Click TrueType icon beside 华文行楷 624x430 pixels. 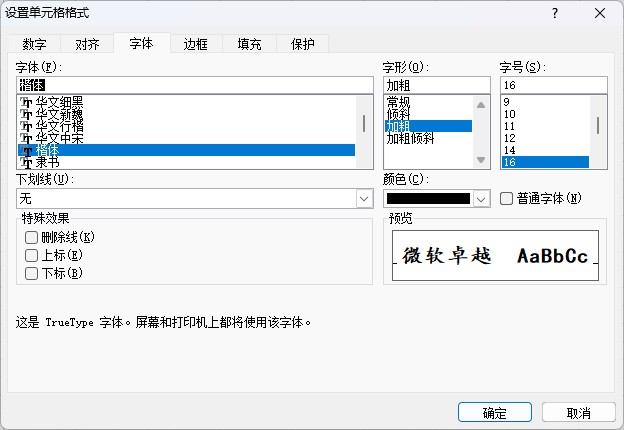26,126
